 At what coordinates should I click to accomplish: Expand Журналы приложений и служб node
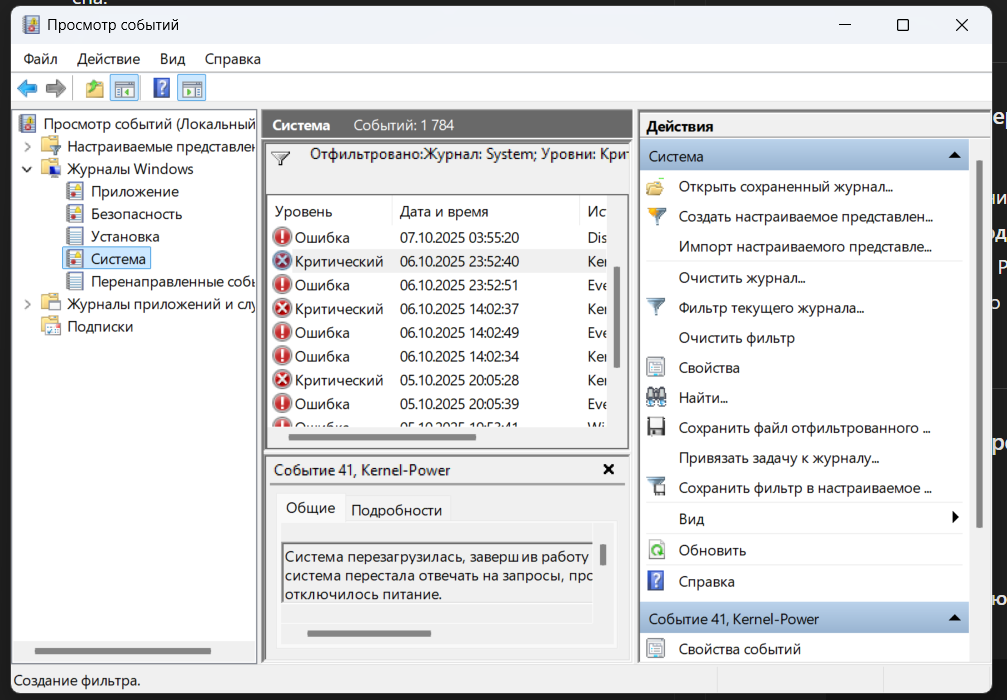pyautogui.click(x=27, y=304)
